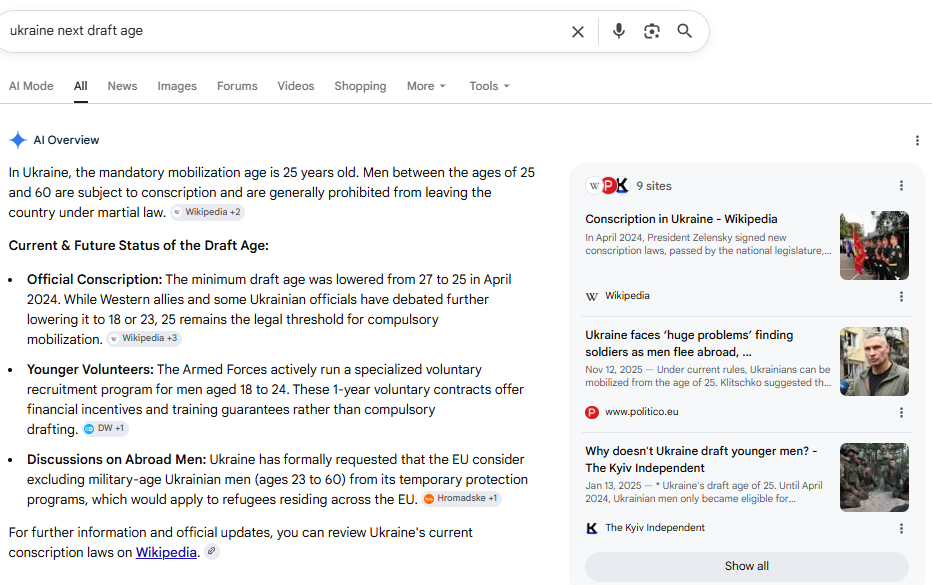932x585 pixels.
Task: Switch to the Shopping tab
Action: point(360,86)
